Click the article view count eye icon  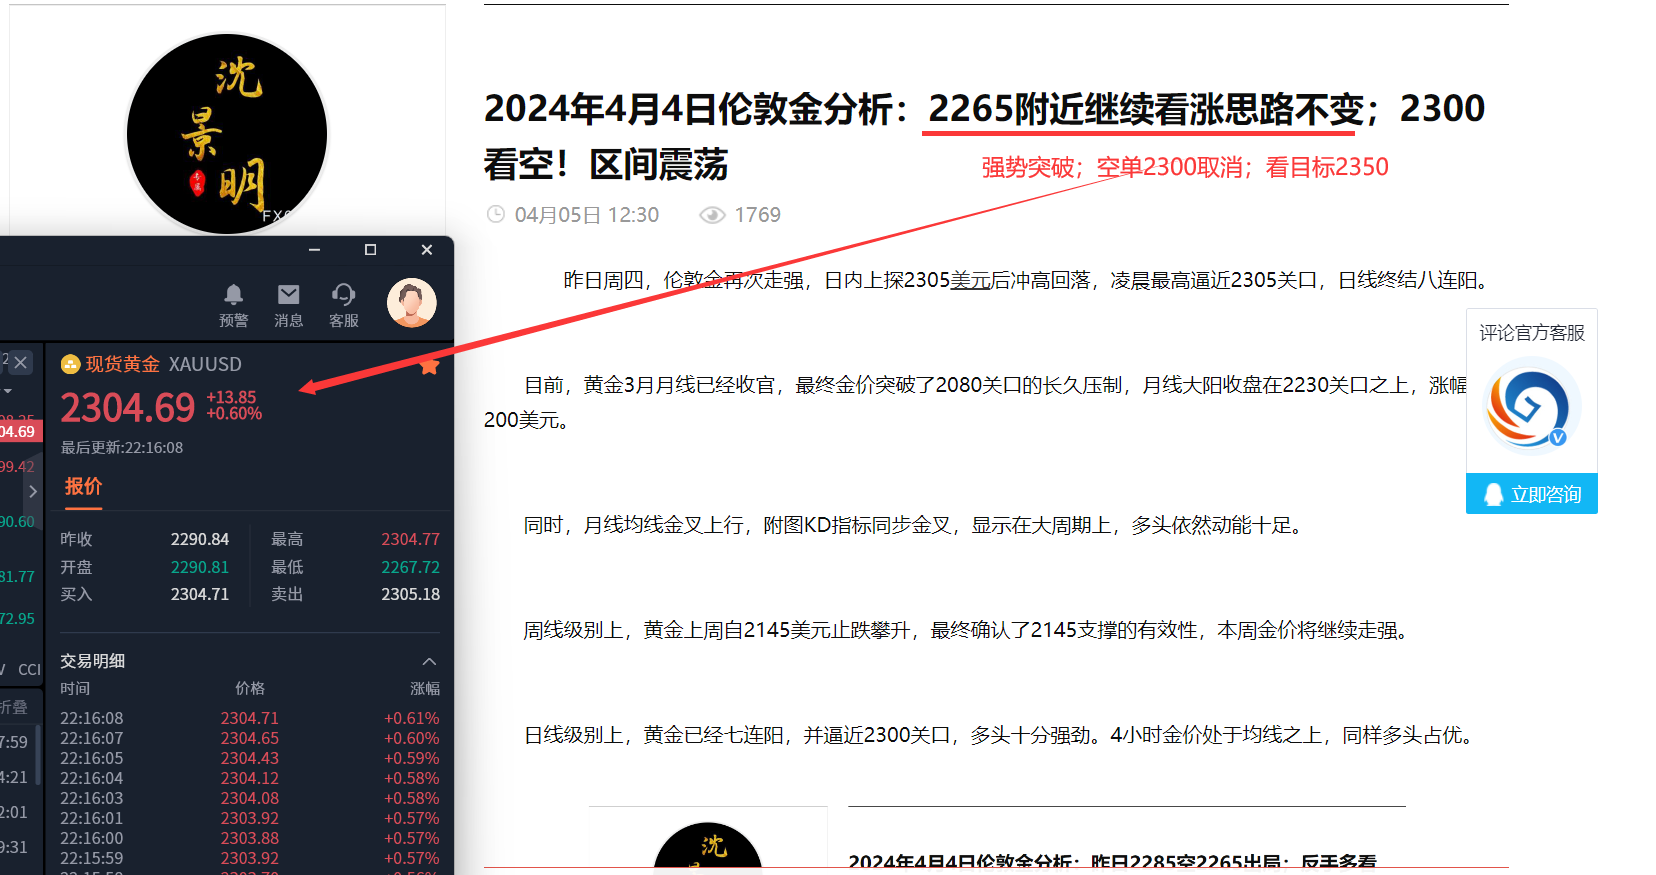point(712,215)
